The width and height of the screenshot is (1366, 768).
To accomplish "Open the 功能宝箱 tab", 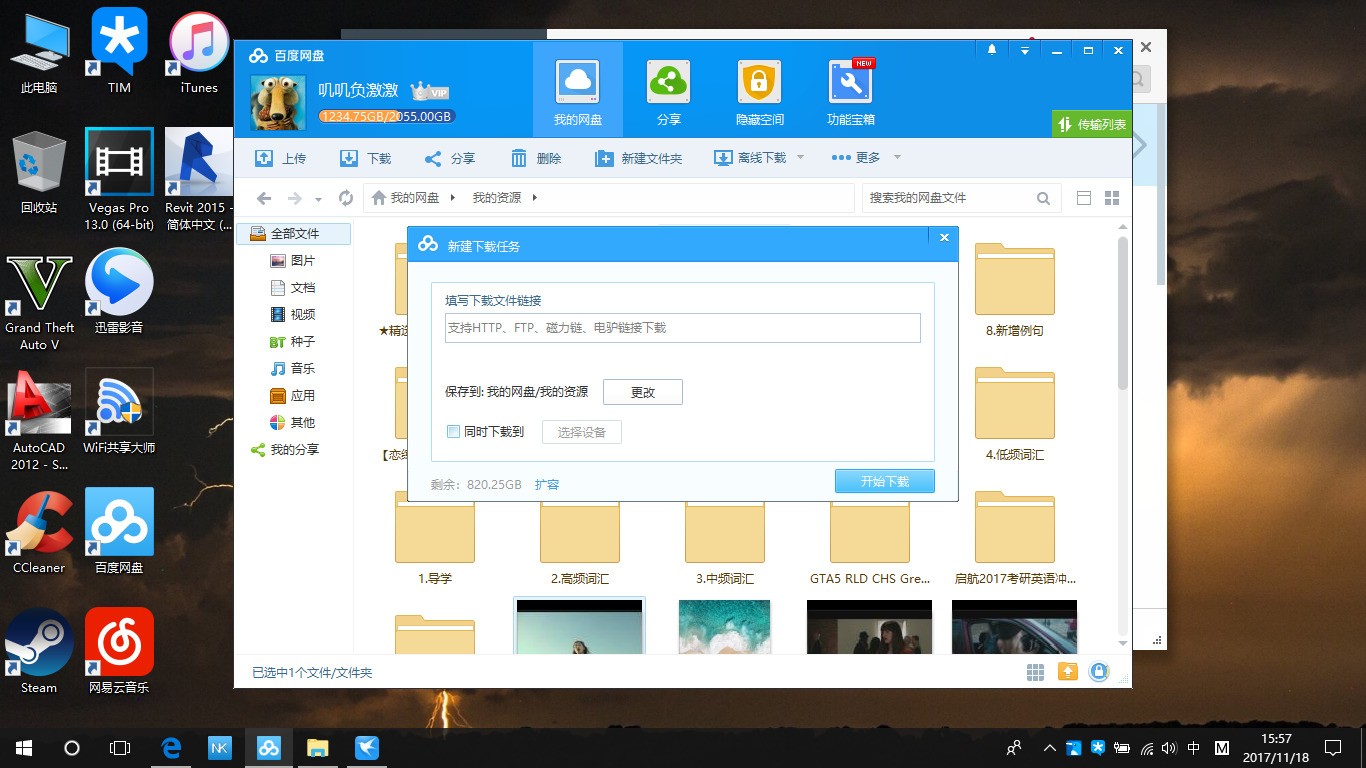I will 850,93.
